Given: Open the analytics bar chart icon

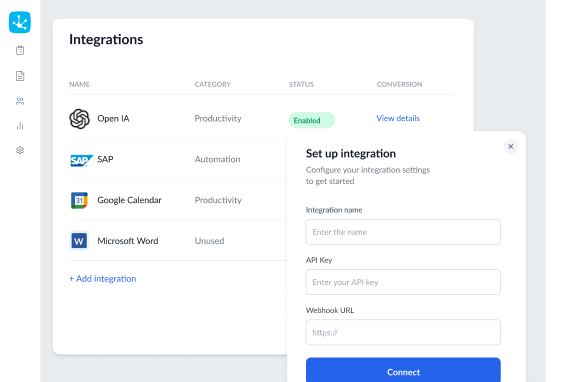Looking at the screenshot, I should click(20, 126).
